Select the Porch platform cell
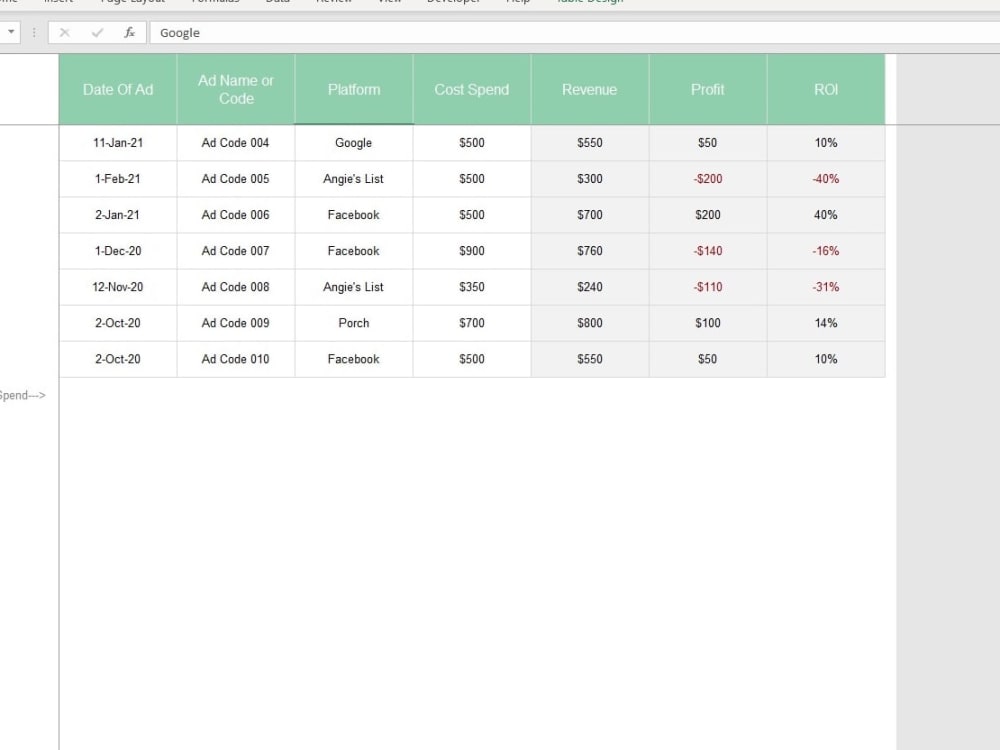Image resolution: width=1000 pixels, height=750 pixels. 354,323
